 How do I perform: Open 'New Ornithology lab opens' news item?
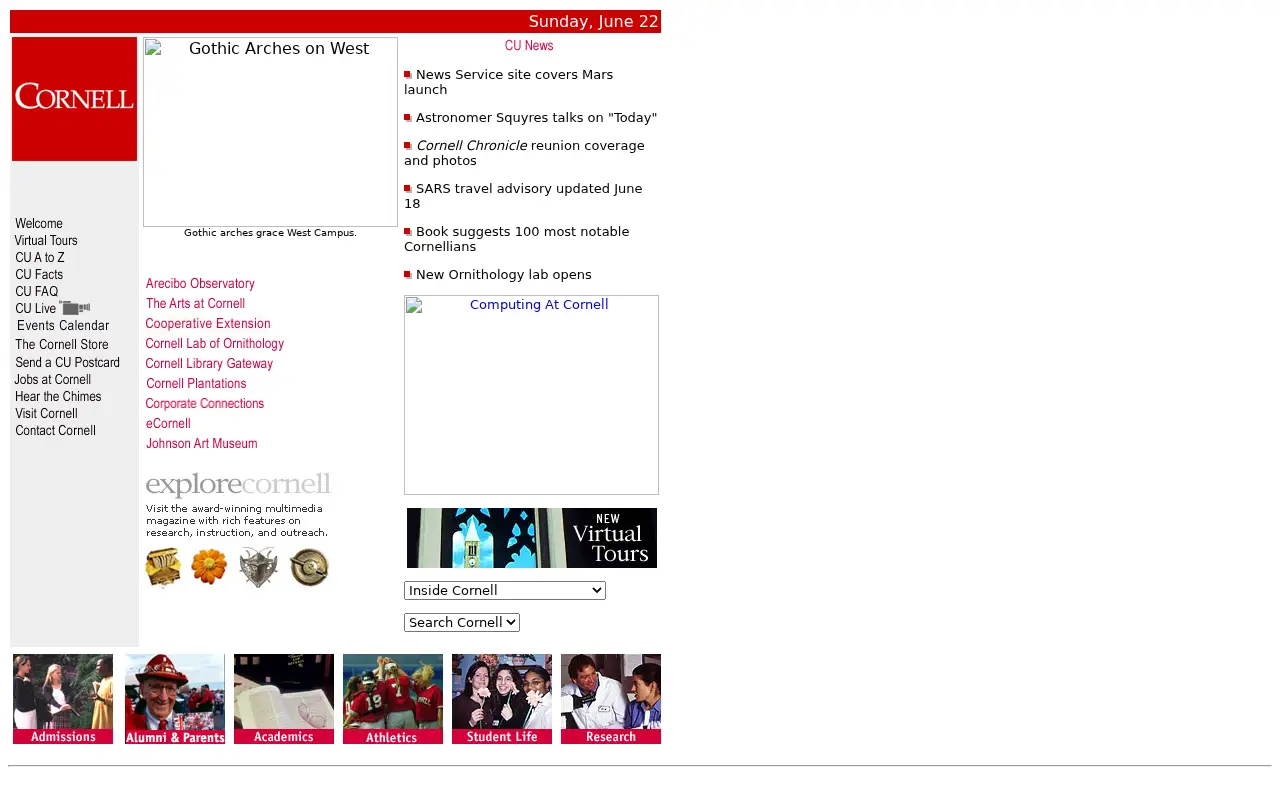504,275
